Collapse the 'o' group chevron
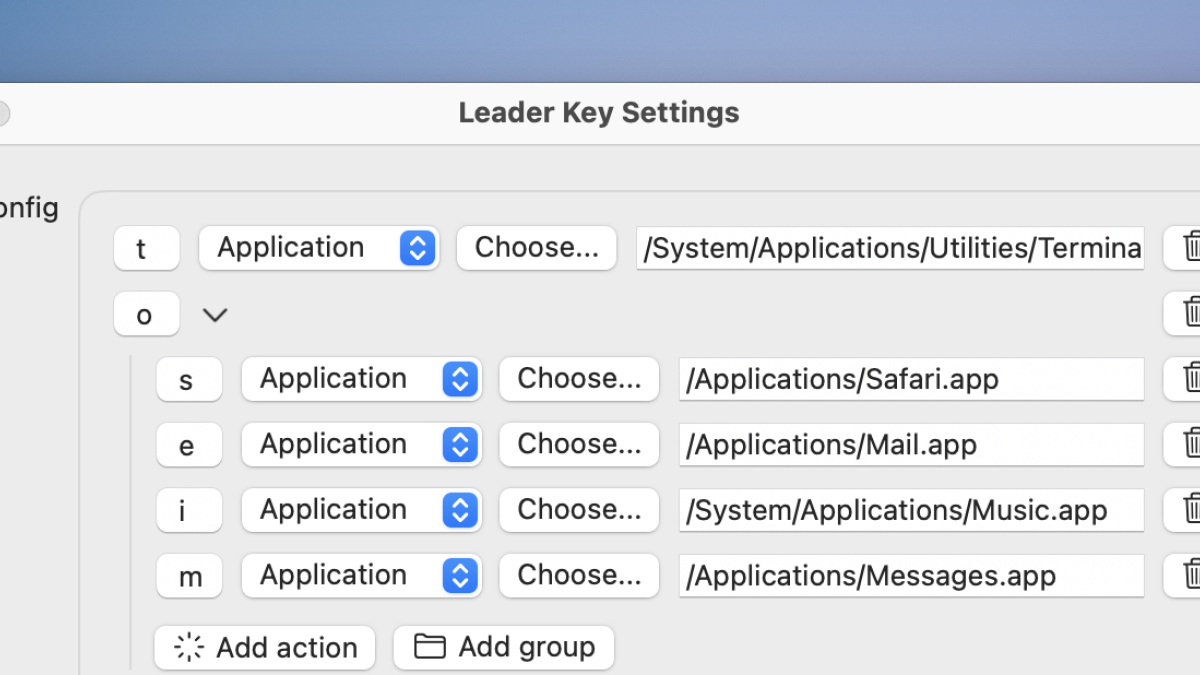 [x=215, y=315]
